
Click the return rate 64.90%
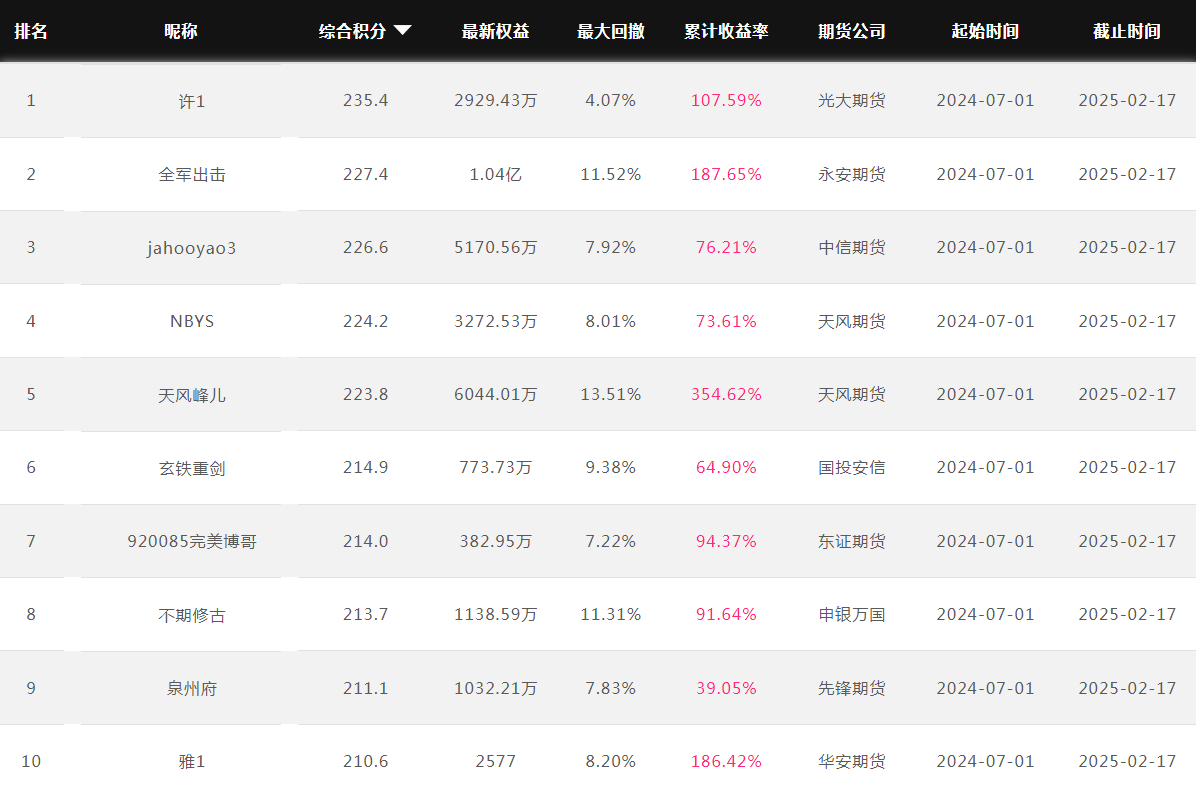pos(726,468)
